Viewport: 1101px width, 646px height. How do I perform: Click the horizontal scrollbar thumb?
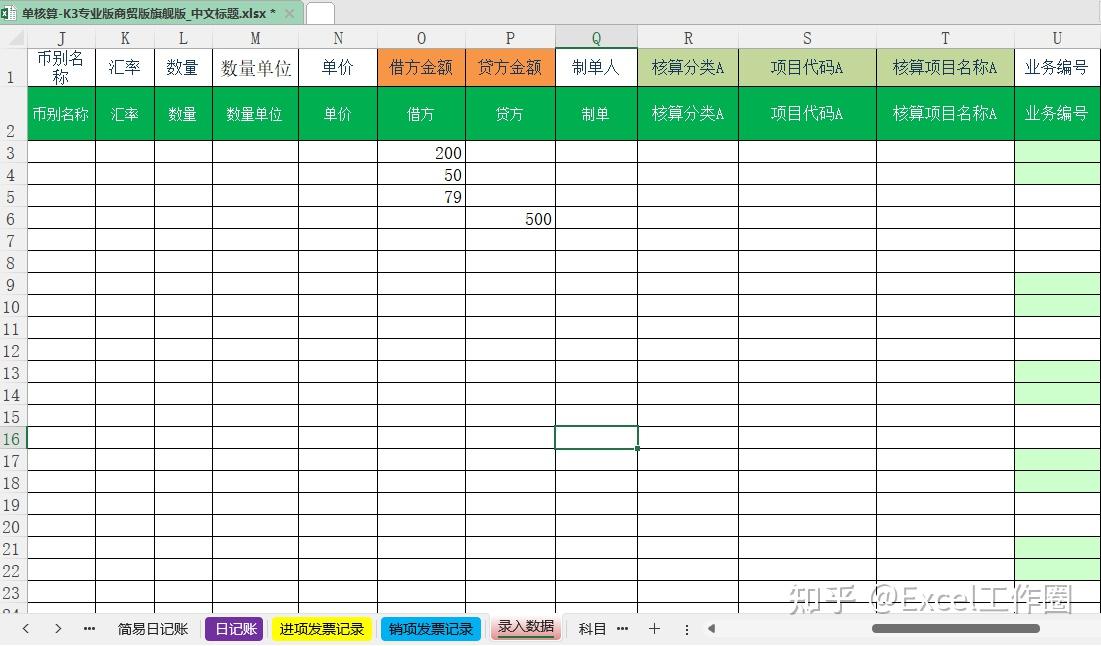tap(956, 628)
